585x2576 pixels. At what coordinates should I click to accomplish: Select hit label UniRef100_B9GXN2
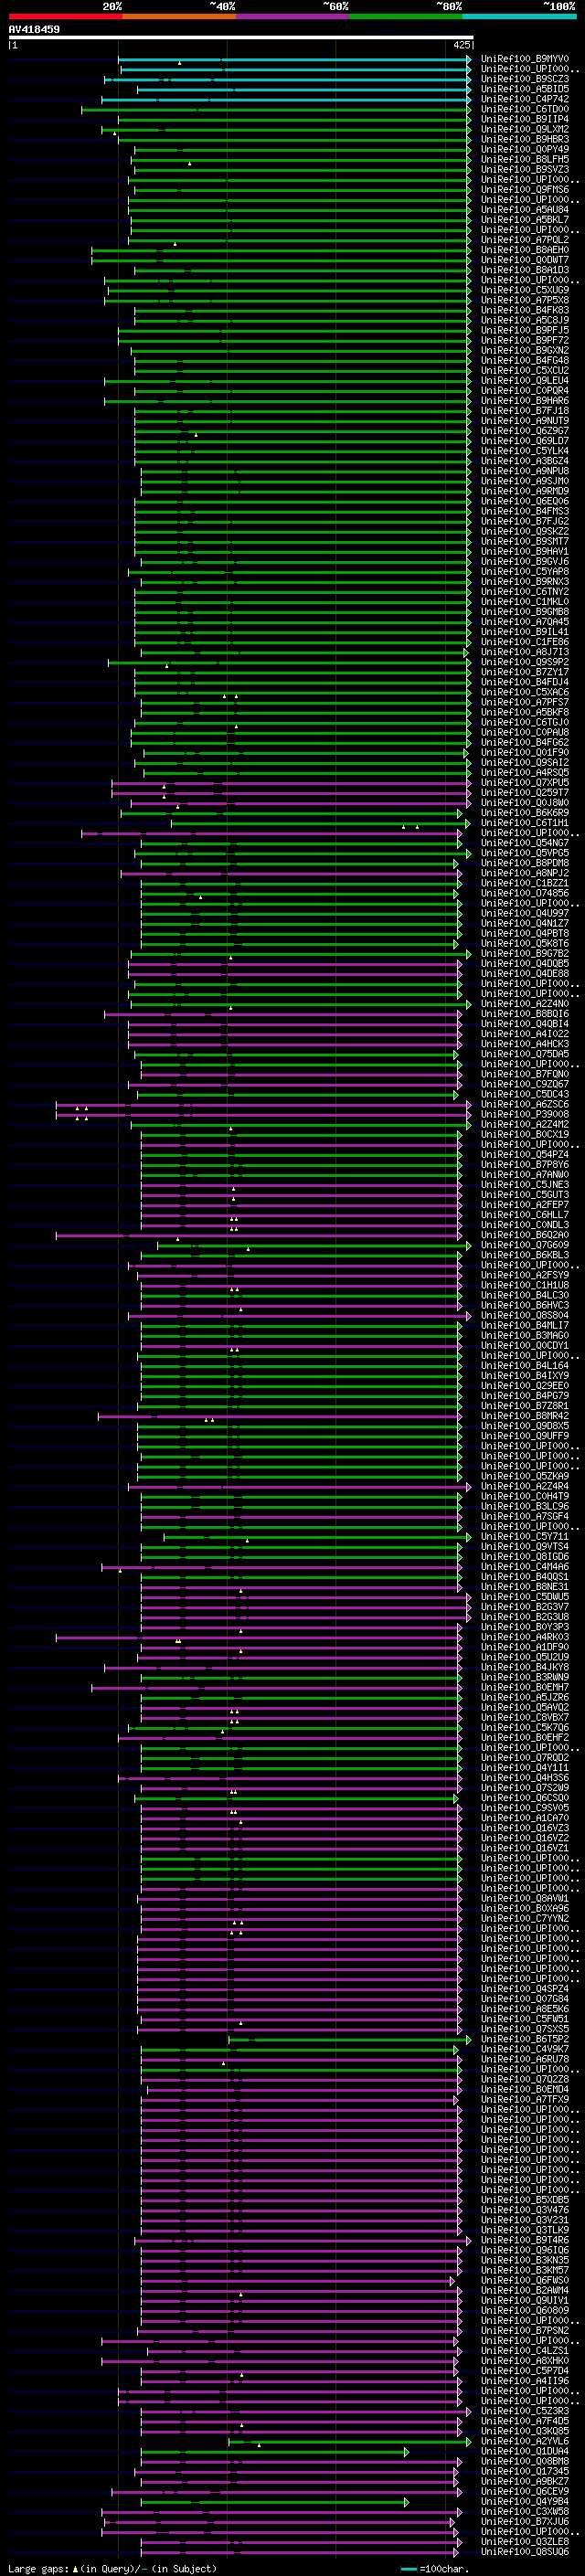click(x=525, y=350)
